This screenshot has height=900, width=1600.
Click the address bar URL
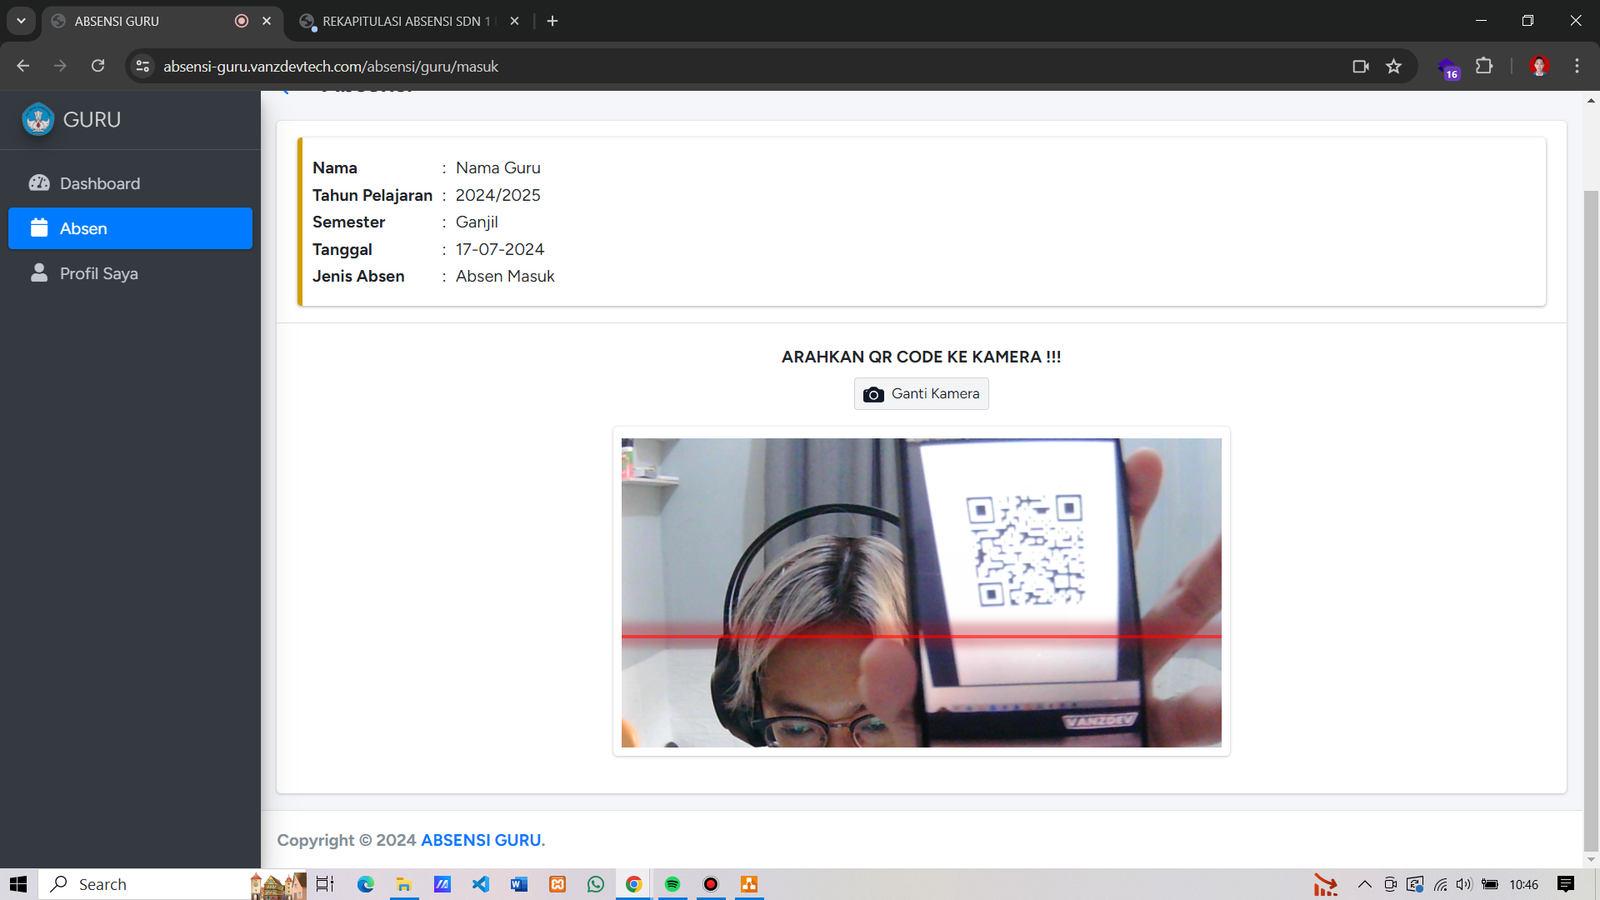[330, 66]
